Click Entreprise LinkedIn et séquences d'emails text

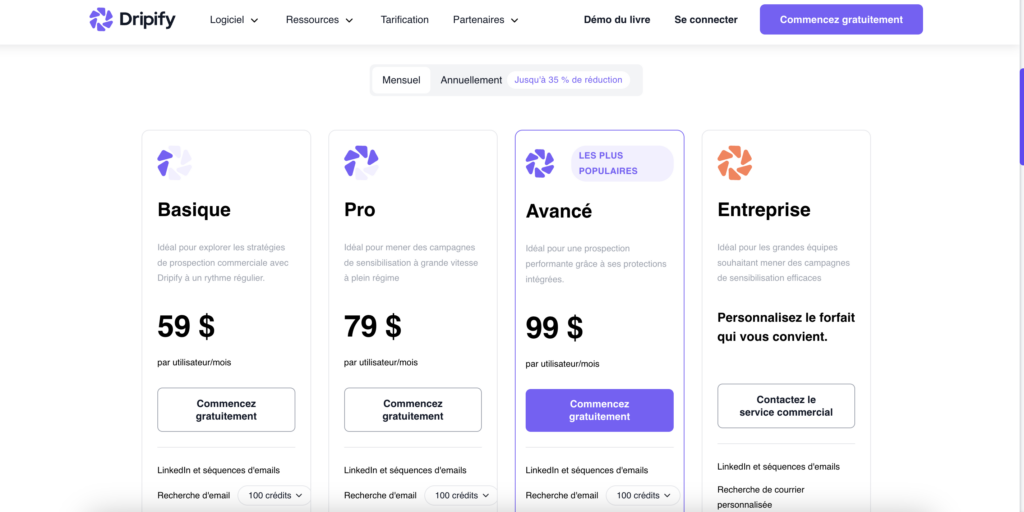click(x=778, y=467)
